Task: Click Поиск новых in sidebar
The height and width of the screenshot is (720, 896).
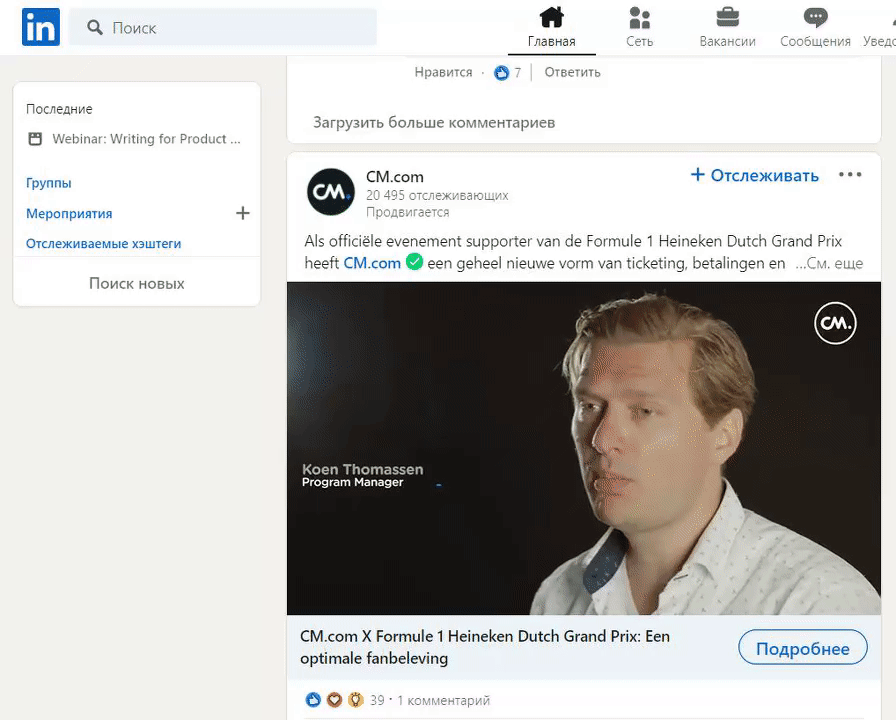Action: [137, 283]
